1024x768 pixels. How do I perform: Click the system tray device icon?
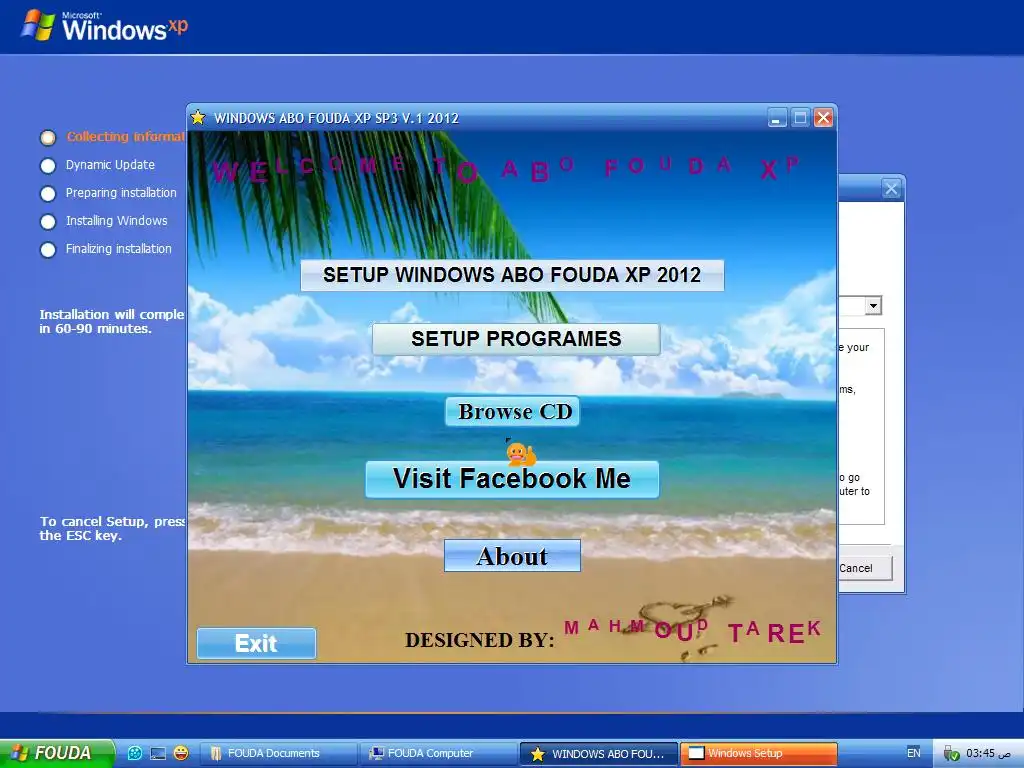tap(952, 754)
